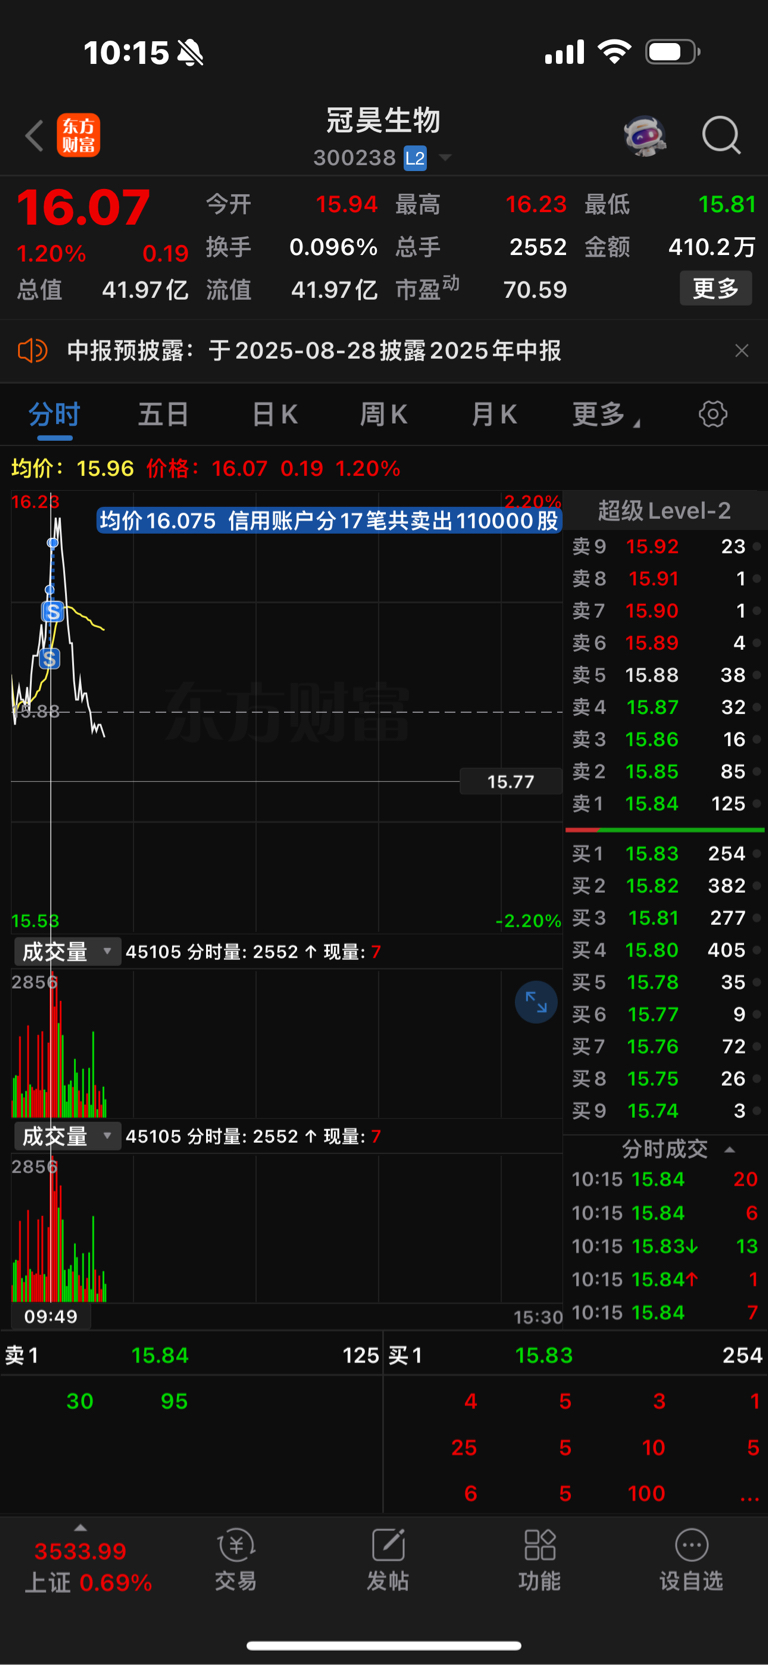Tap the 15.77 crosshair price label
The height and width of the screenshot is (1665, 768).
(x=511, y=782)
